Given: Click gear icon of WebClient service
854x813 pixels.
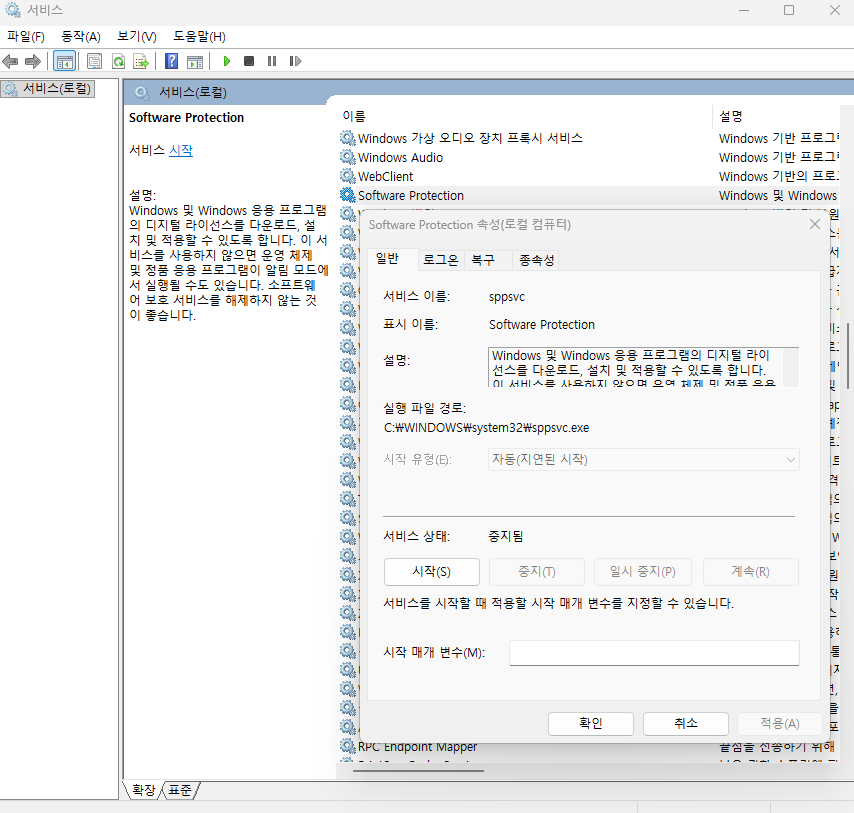Looking at the screenshot, I should [x=347, y=176].
